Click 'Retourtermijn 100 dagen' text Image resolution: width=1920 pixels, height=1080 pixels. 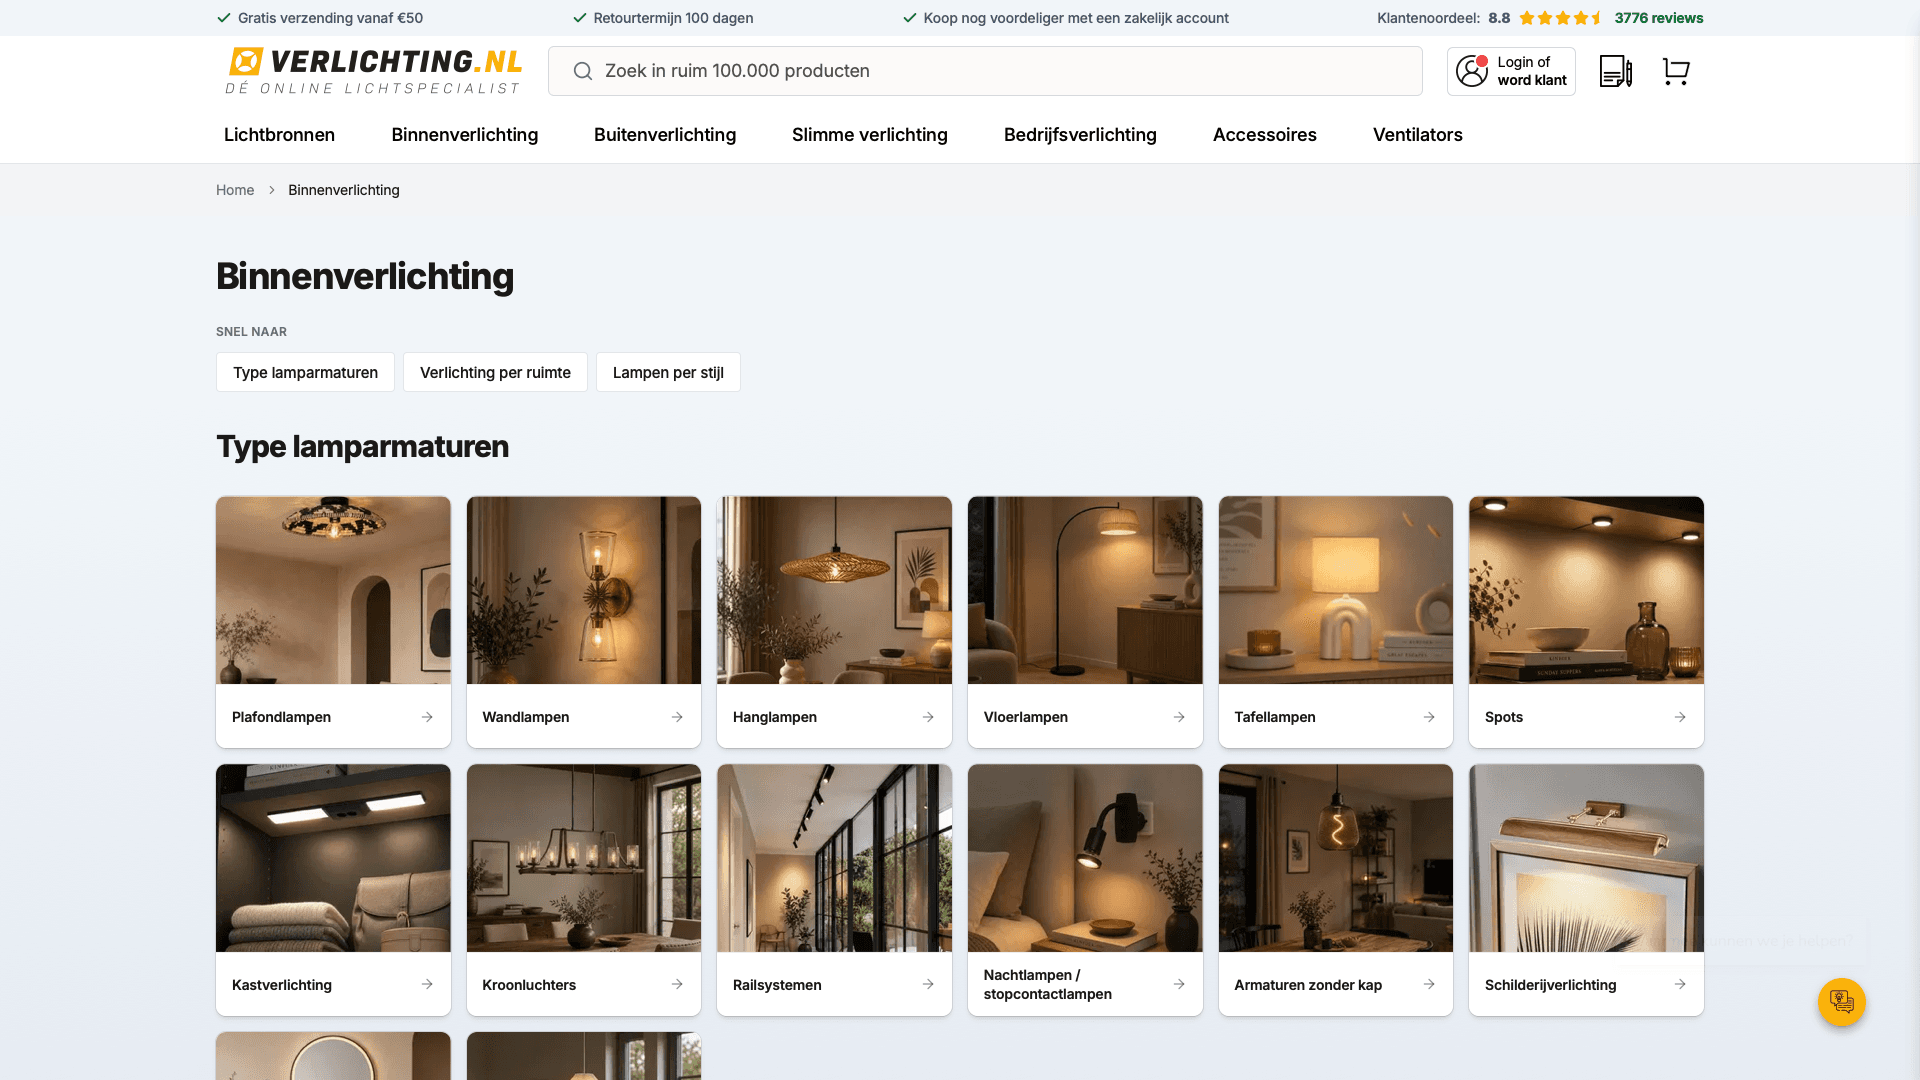(673, 18)
